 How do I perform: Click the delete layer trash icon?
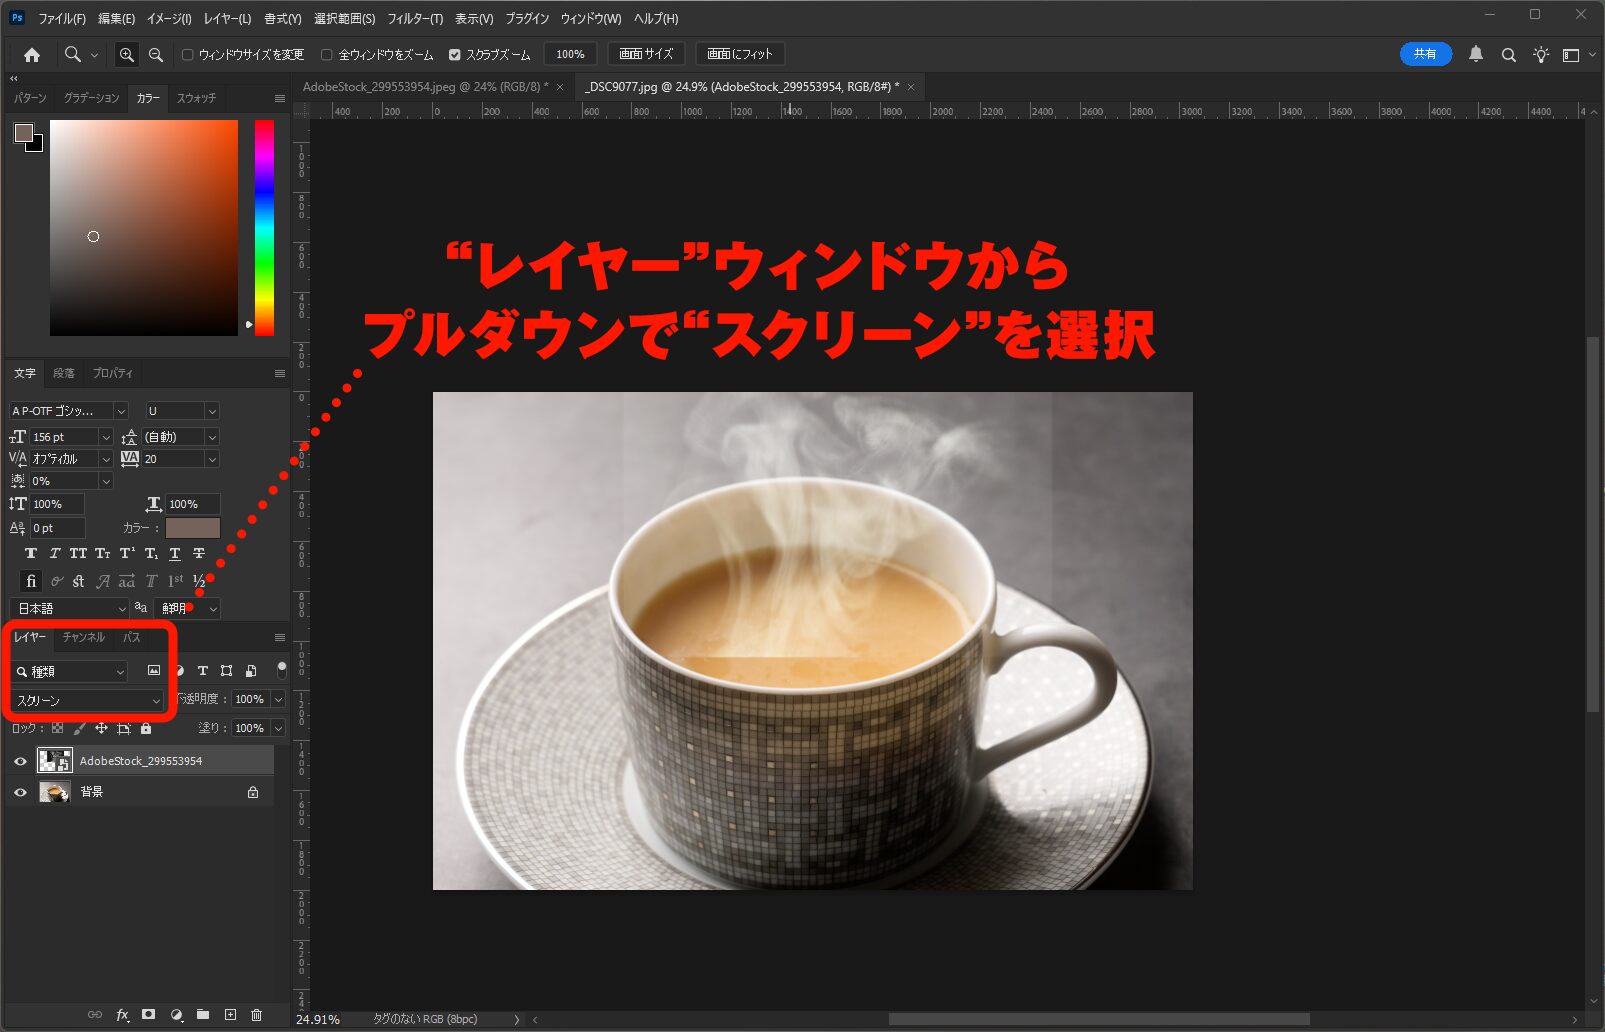pos(256,1014)
